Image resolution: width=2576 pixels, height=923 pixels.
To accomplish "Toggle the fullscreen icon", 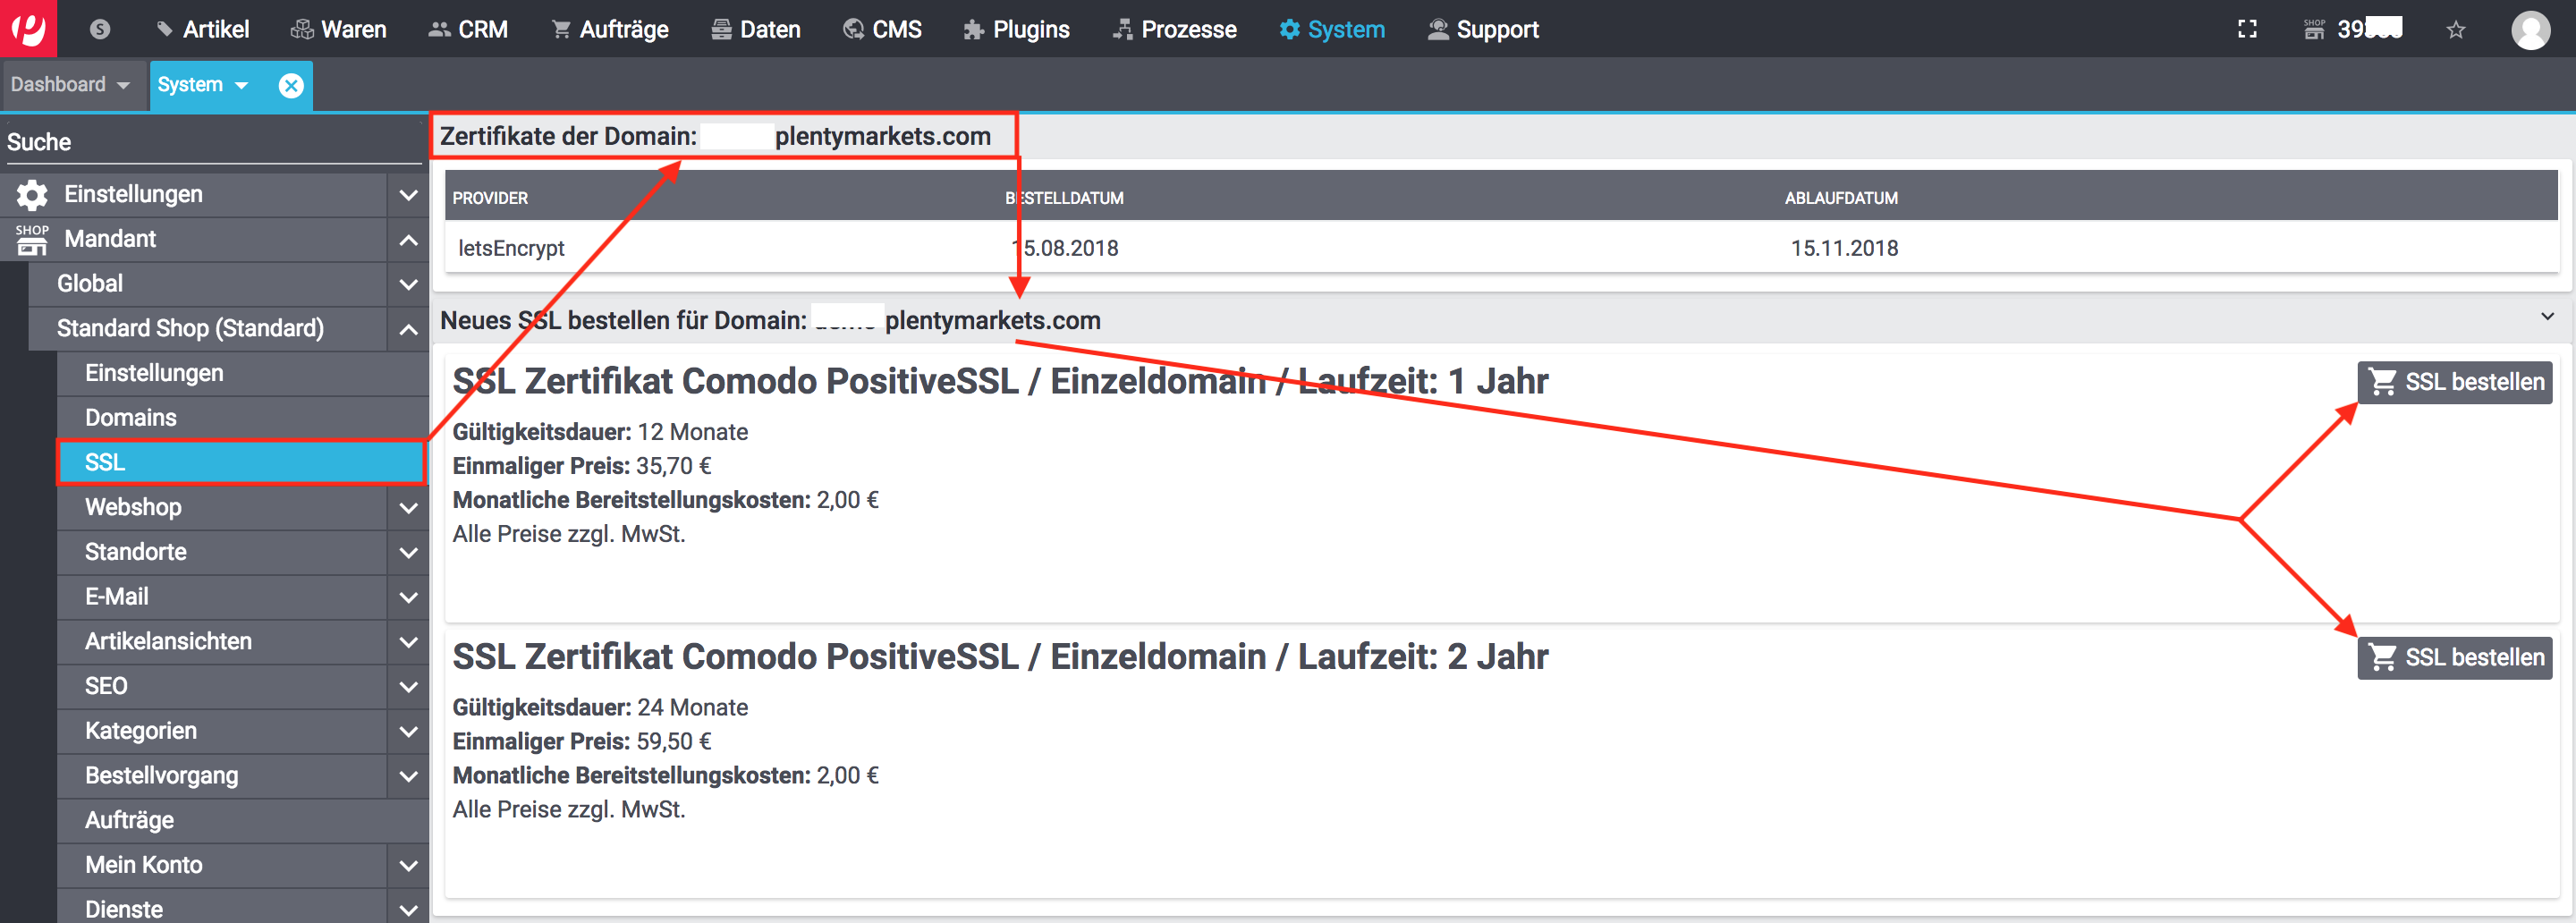I will click(2247, 29).
